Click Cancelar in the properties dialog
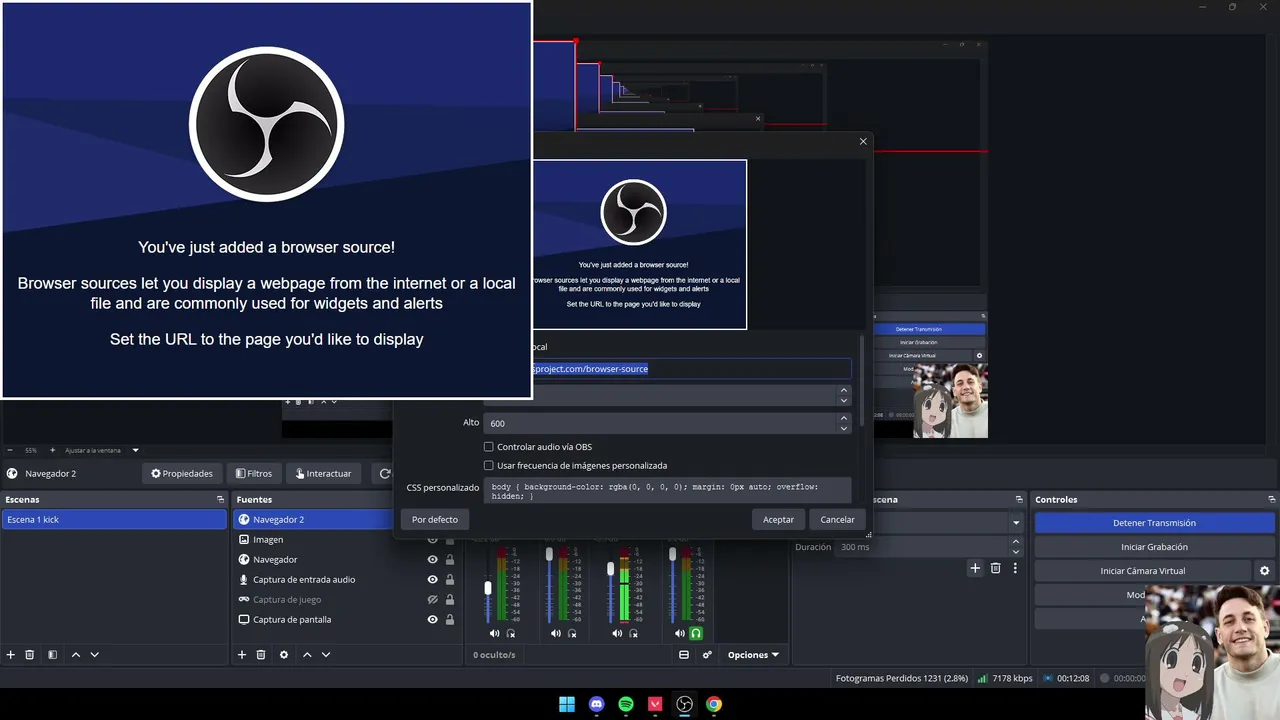This screenshot has height=720, width=1280. point(838,519)
